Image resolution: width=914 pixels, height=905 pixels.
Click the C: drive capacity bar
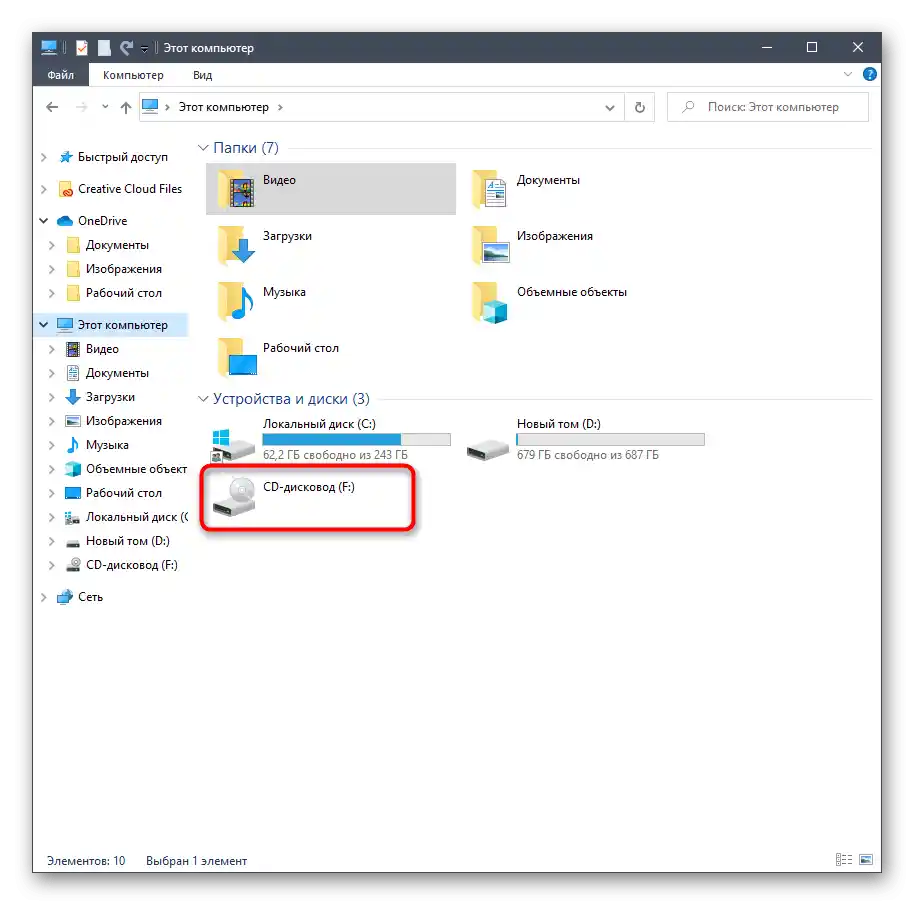(x=357, y=439)
